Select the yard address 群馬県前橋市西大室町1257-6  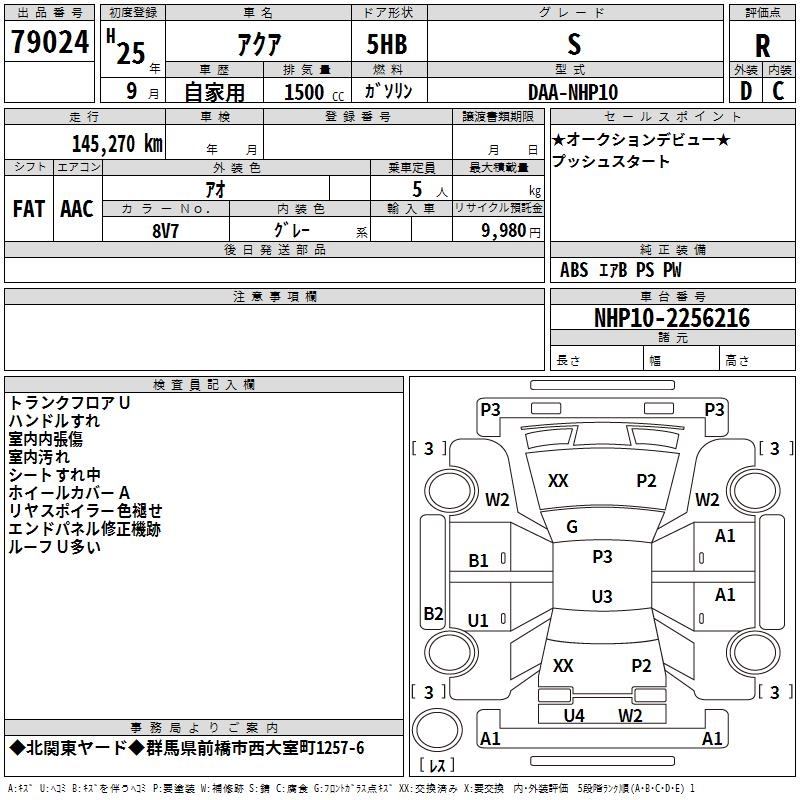click(x=255, y=748)
